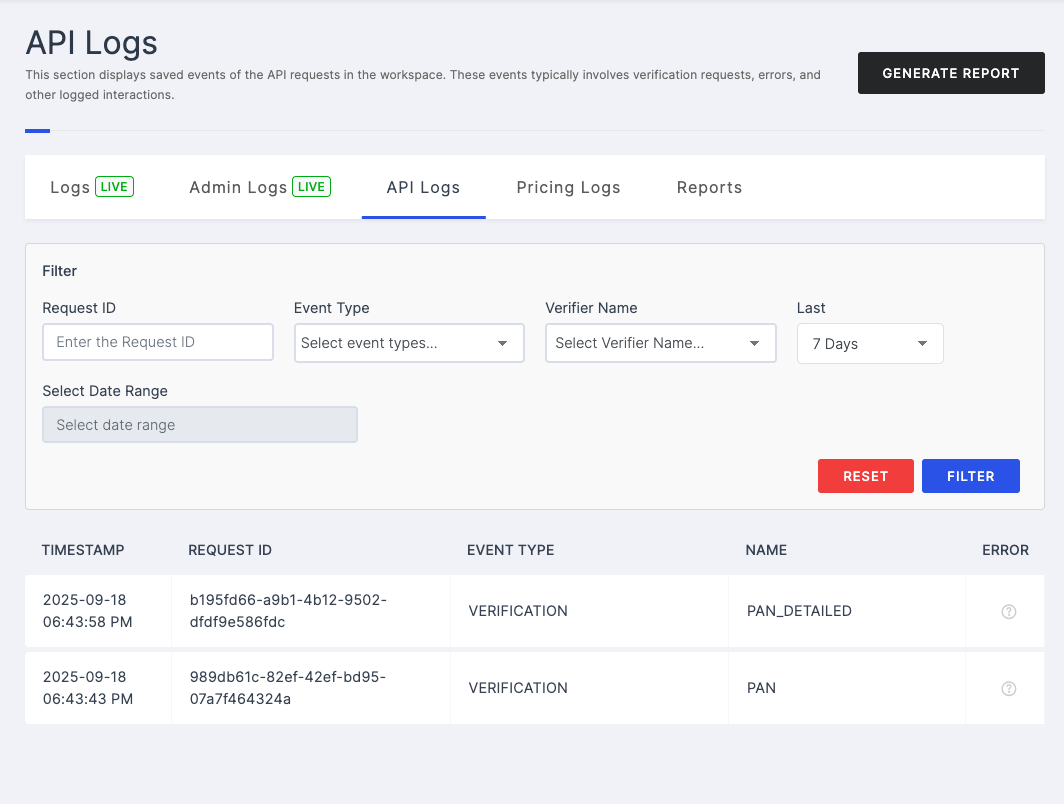The height and width of the screenshot is (804, 1064).
Task: Open the Event Type dropdown
Action: tap(409, 343)
